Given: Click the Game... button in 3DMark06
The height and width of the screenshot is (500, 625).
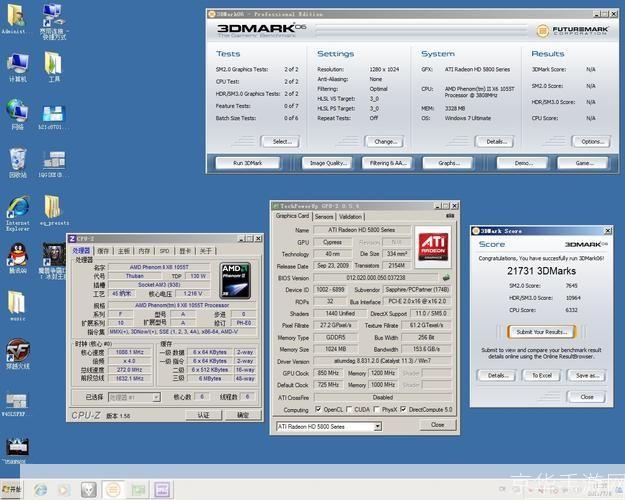Looking at the screenshot, I should 583,163.
